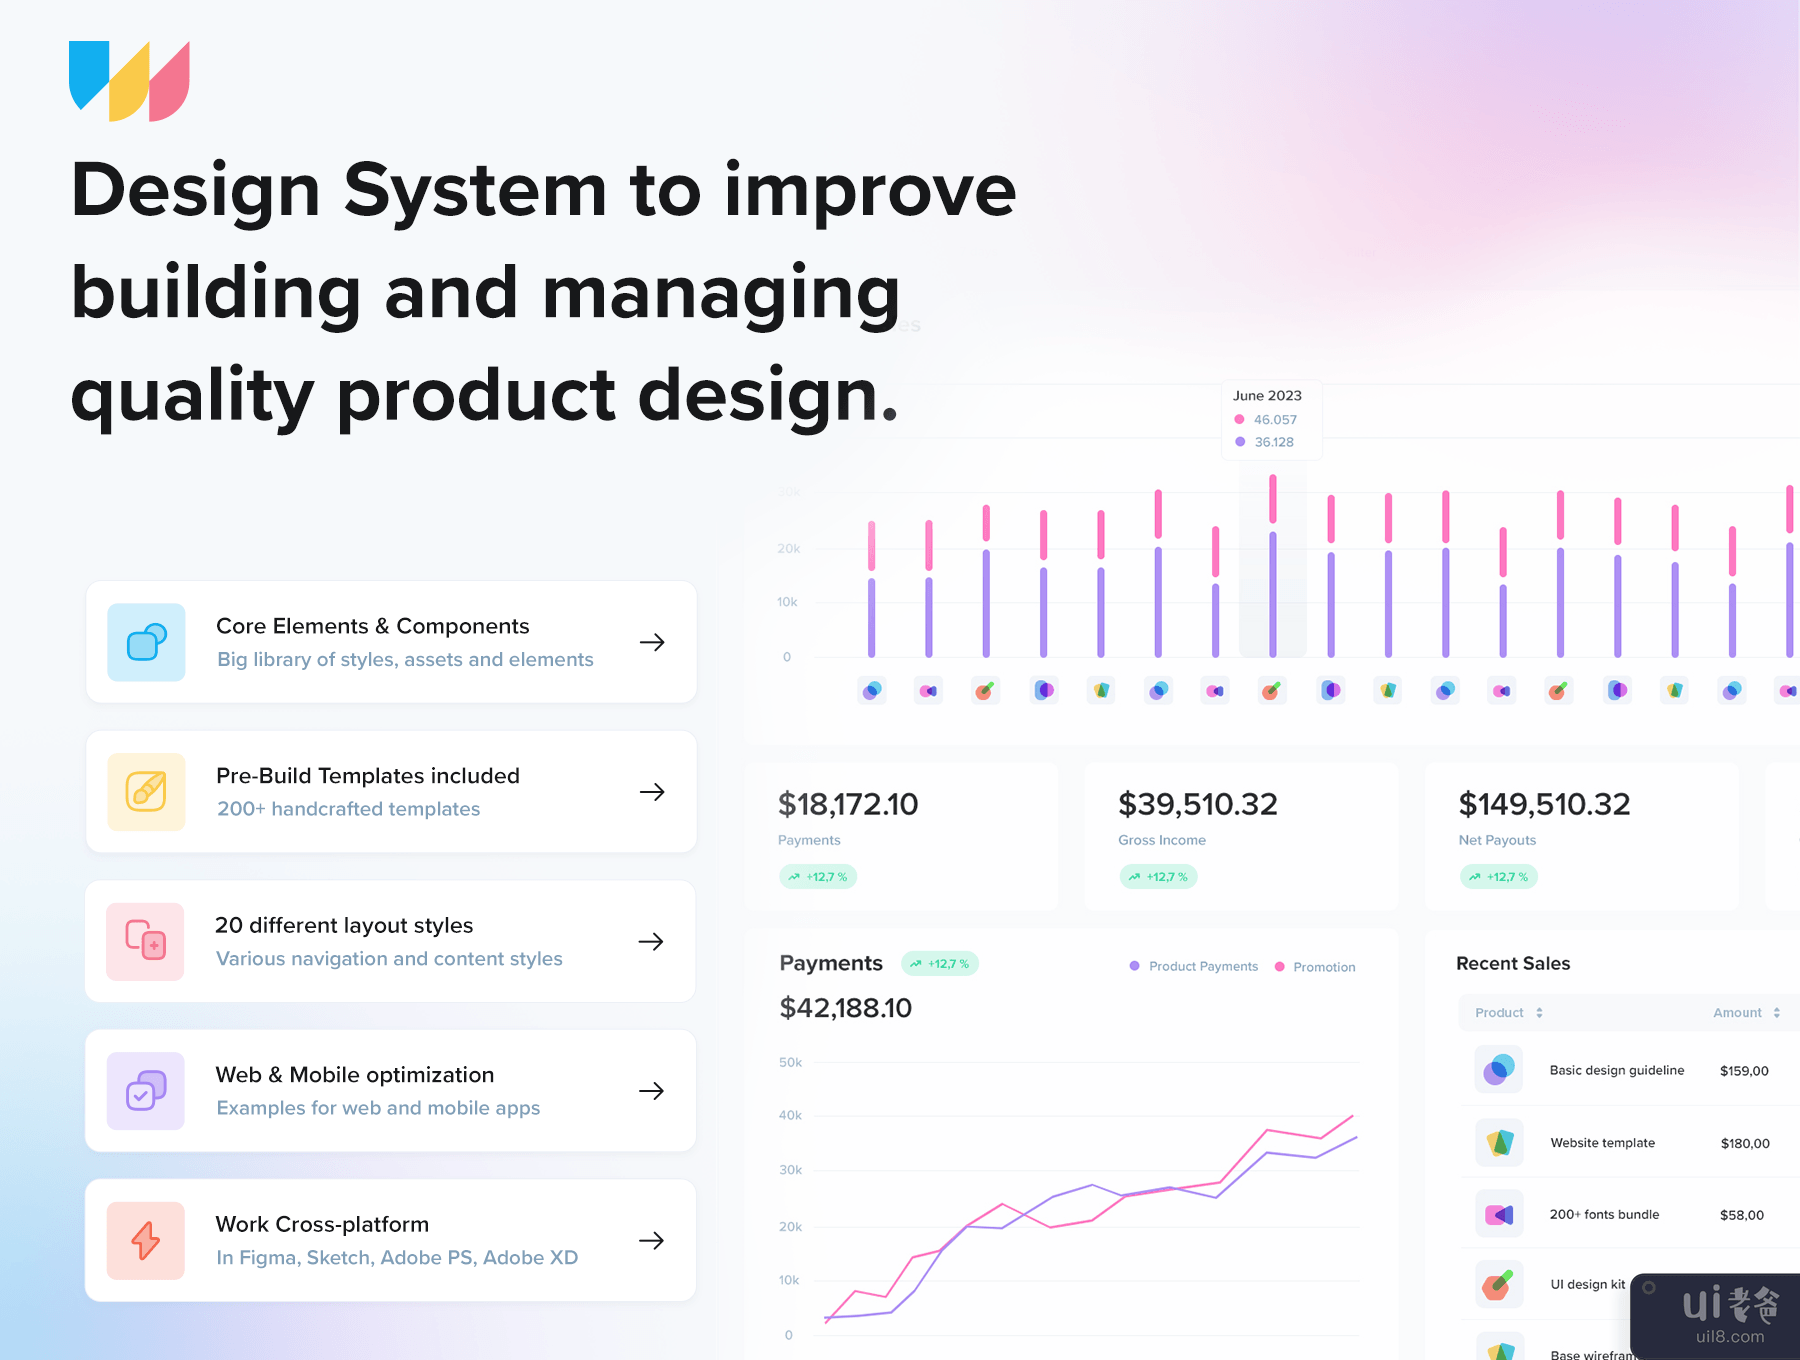This screenshot has width=1800, height=1360.
Task: Open arrow on Core Elements & Components card
Action: [x=652, y=642]
